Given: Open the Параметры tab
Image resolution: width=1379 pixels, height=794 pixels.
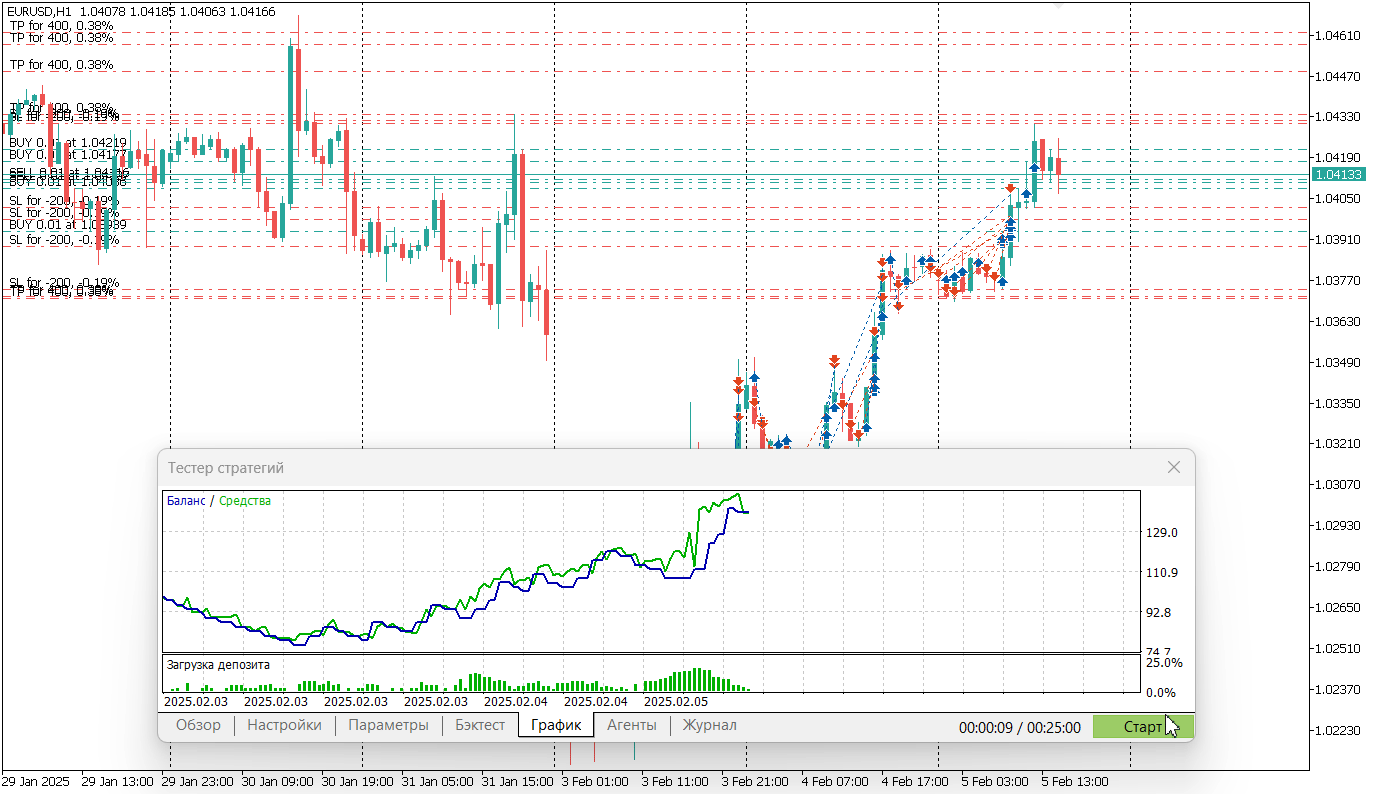Looking at the screenshot, I should click(x=389, y=725).
